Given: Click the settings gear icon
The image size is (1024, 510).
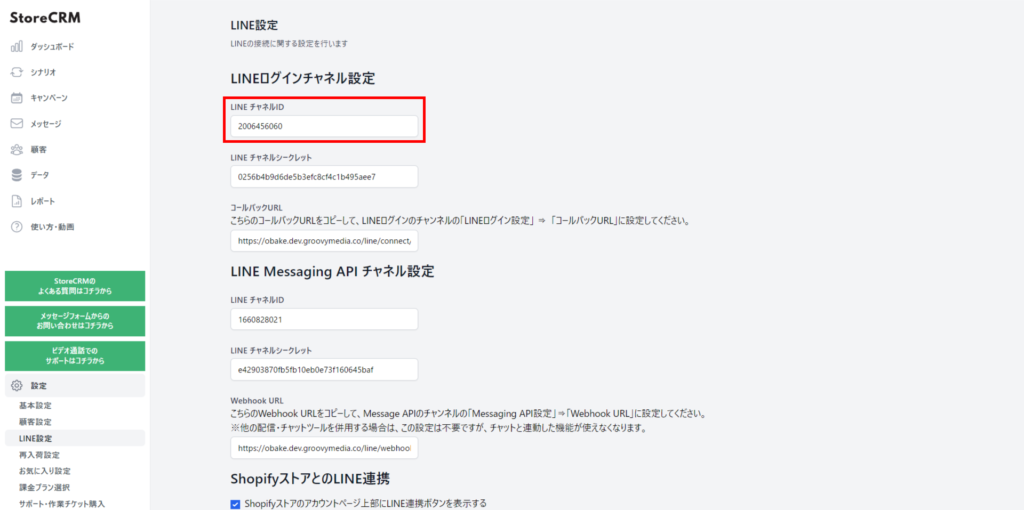Looking at the screenshot, I should [18, 386].
